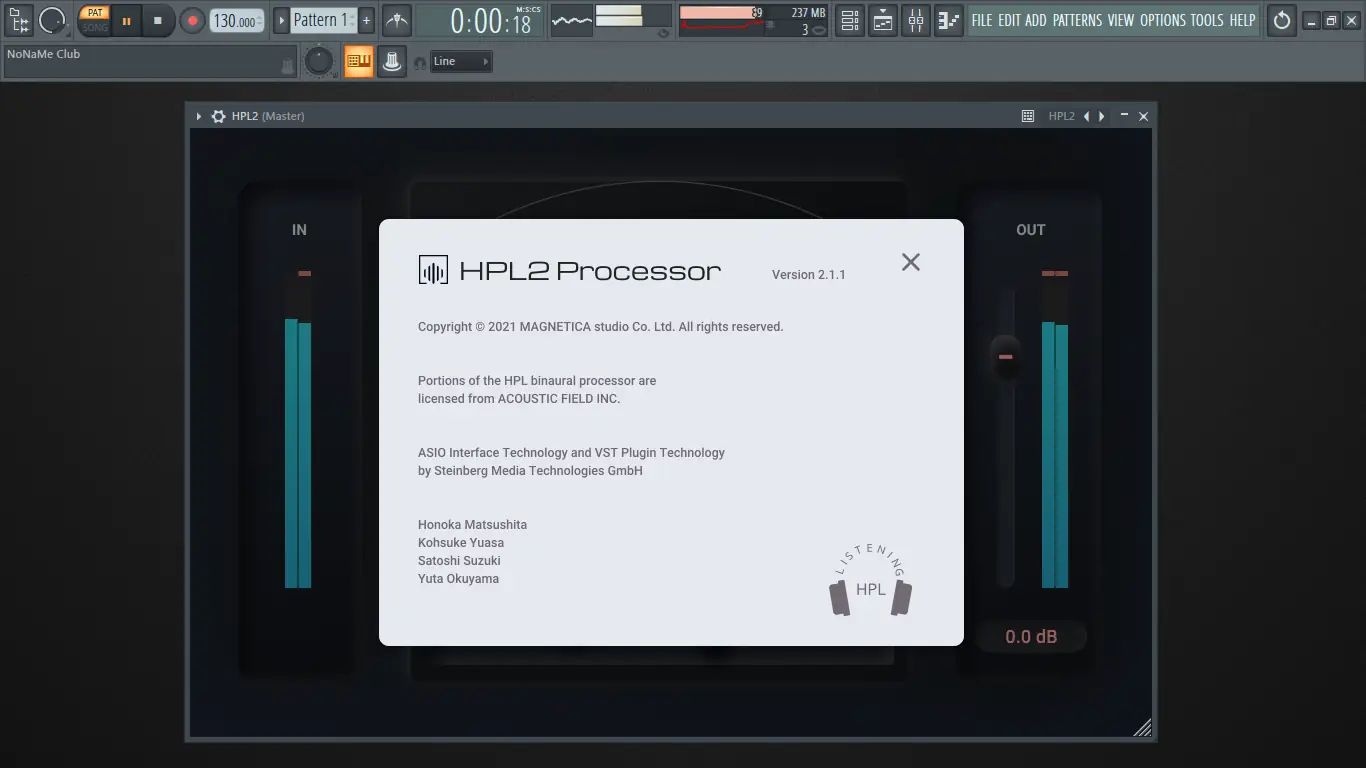
Task: Open the EDIT menu
Action: coord(1009,20)
